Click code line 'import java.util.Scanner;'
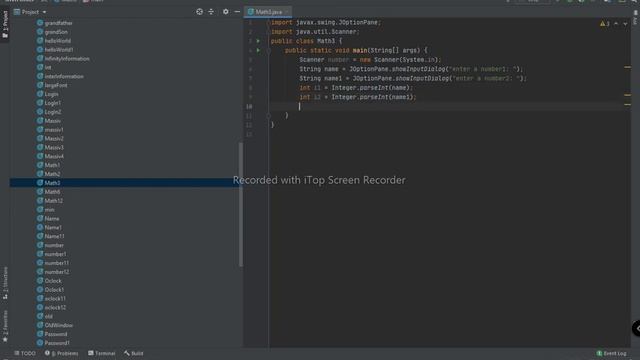Viewport: 640px width, 360px height. (315, 32)
